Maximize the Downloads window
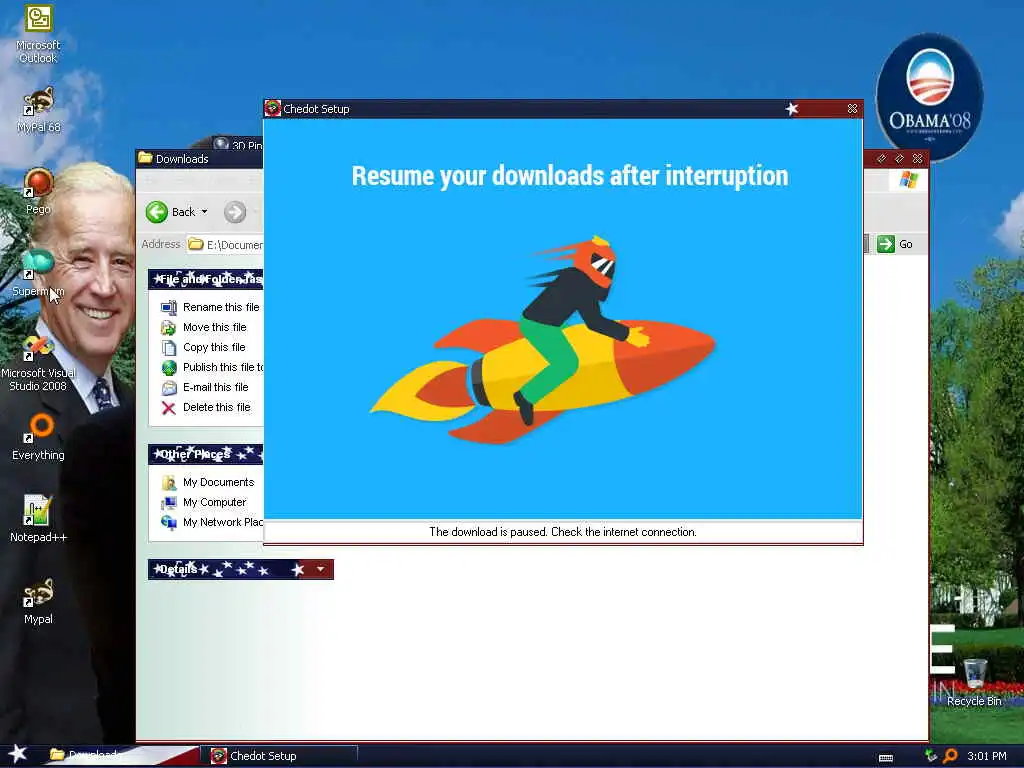The height and width of the screenshot is (768, 1024). click(x=899, y=158)
